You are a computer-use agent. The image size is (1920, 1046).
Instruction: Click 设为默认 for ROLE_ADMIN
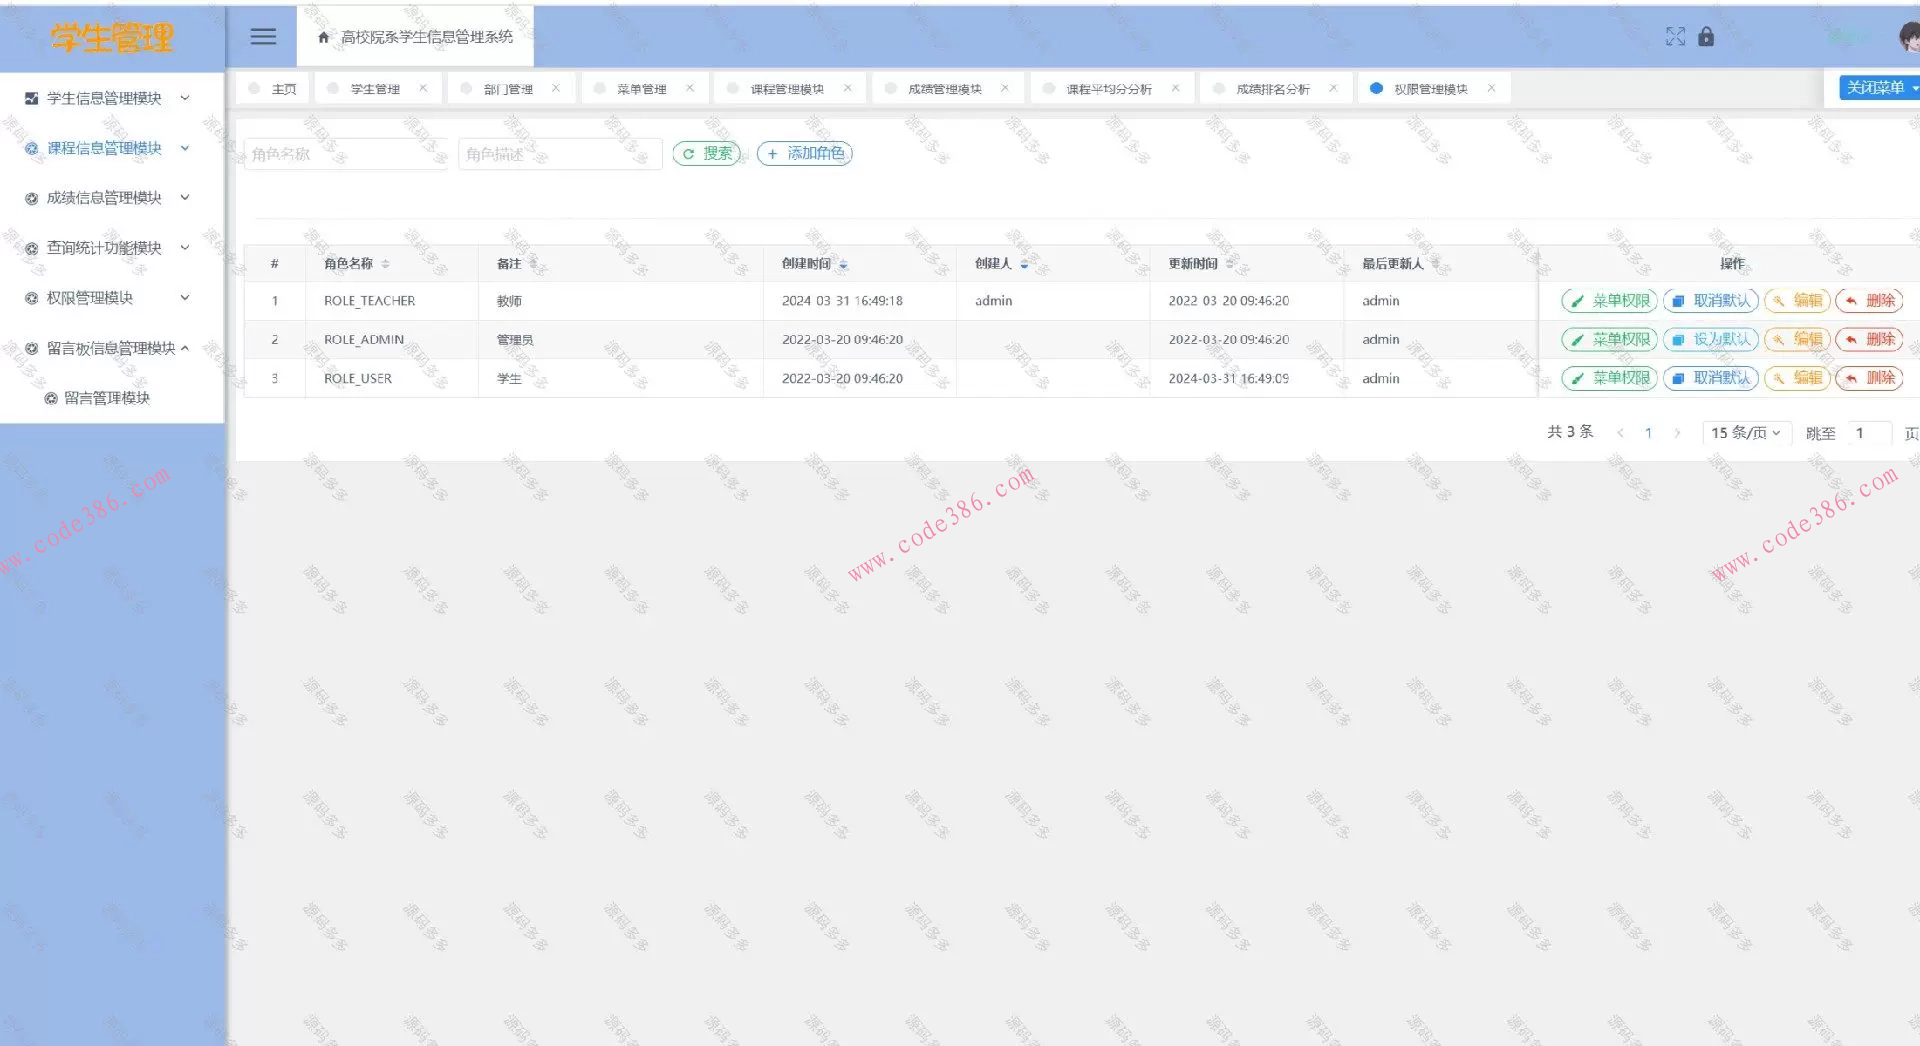pyautogui.click(x=1711, y=339)
